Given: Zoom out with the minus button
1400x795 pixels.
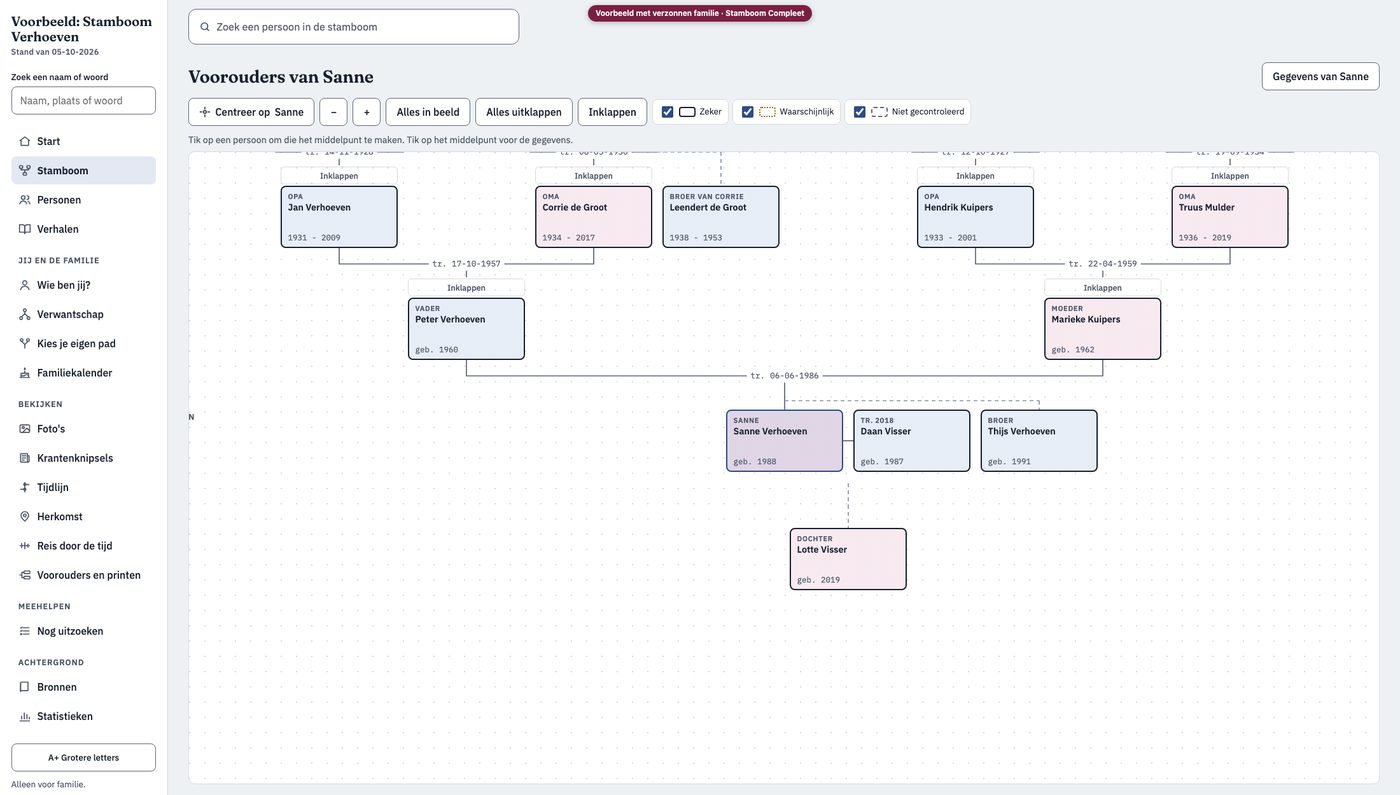Looking at the screenshot, I should coord(333,112).
